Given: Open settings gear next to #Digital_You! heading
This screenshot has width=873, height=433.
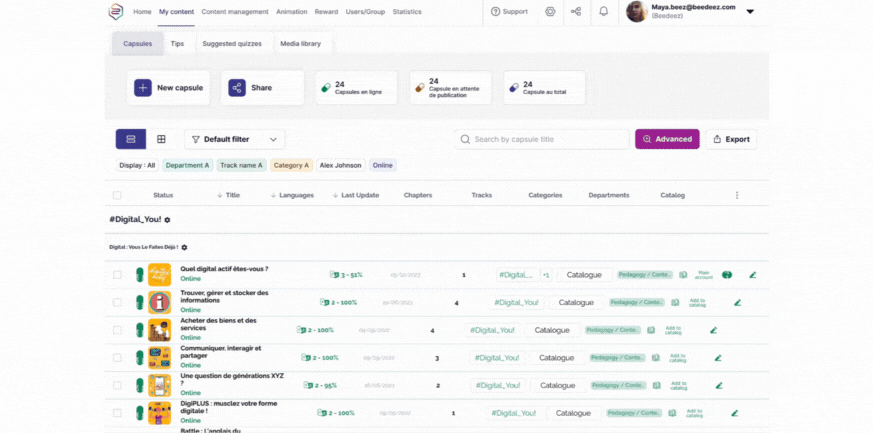Looking at the screenshot, I should point(168,219).
